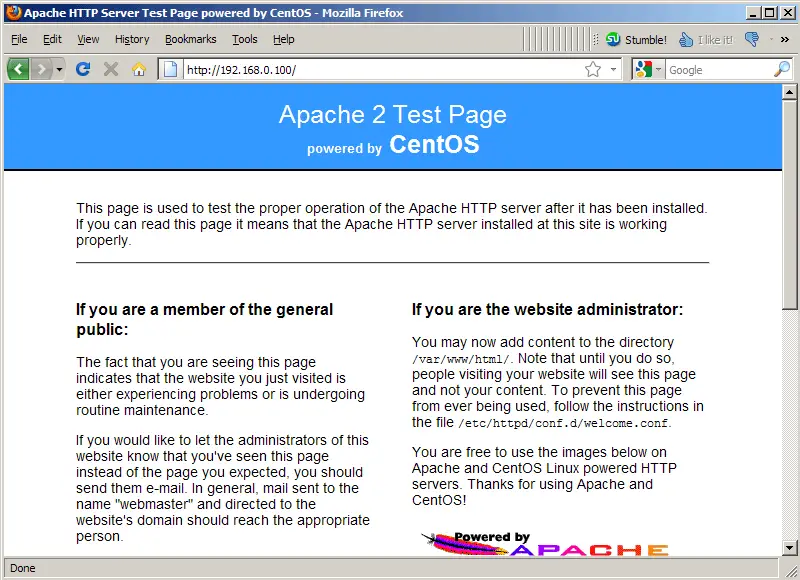This screenshot has height=580, width=800.
Task: Open the Bookmarks menu
Action: 190,39
